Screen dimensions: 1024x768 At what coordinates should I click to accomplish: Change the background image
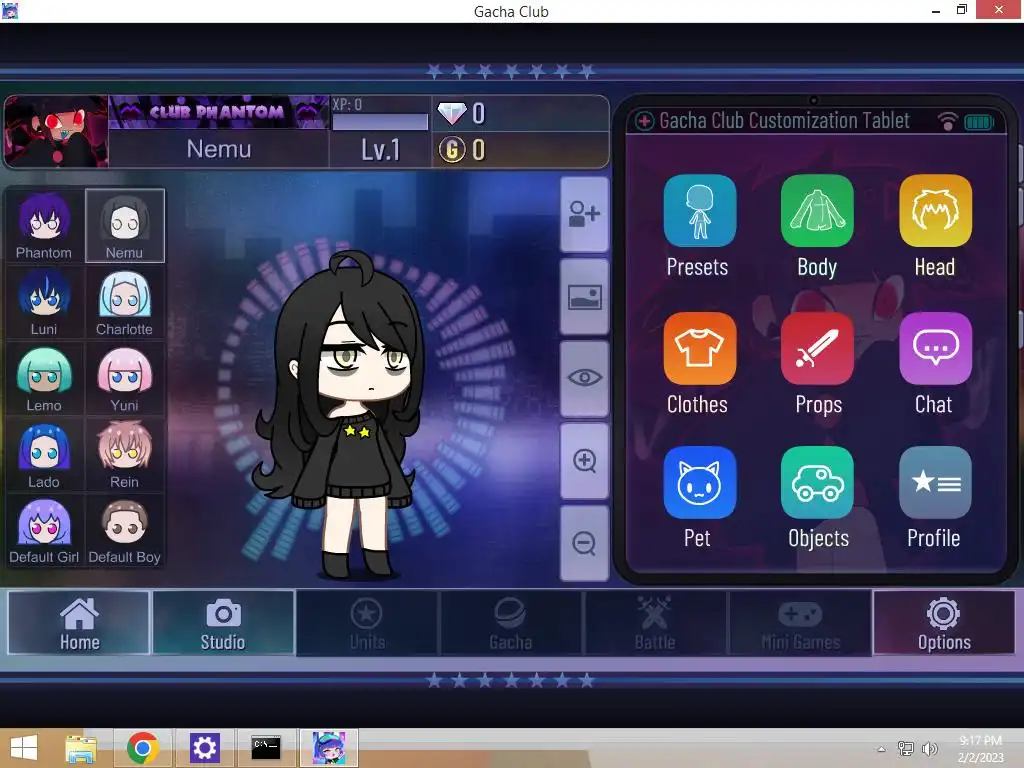tap(584, 297)
